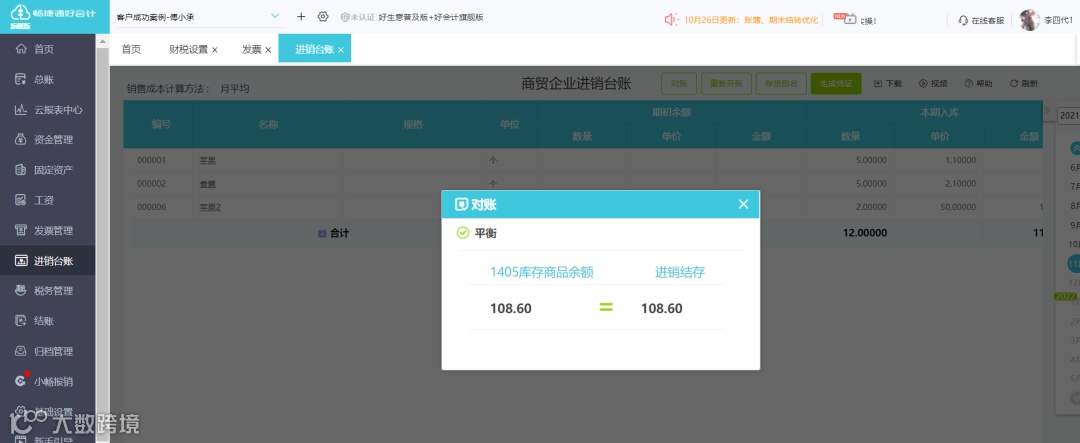Select item code 000006 cell
1080x443 pixels.
(x=152, y=207)
